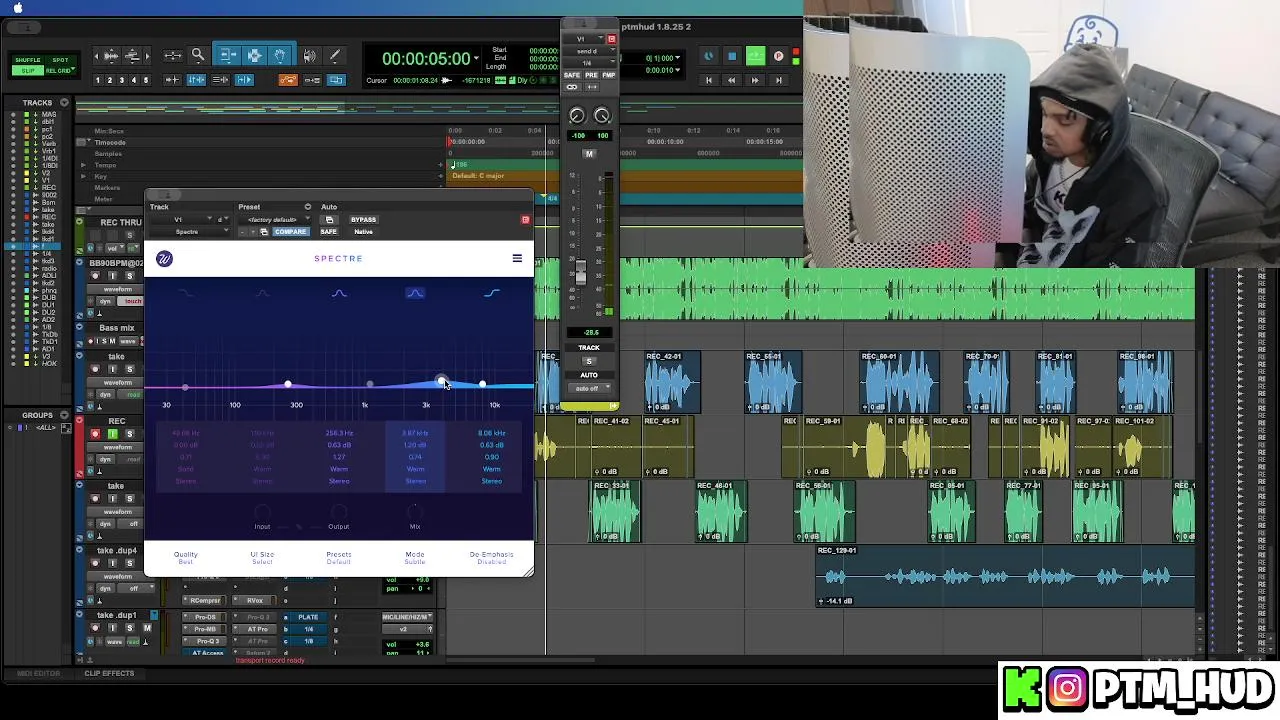Viewport: 1280px width, 720px height.
Task: Toggle send PRE button
Action: pyautogui.click(x=590, y=75)
